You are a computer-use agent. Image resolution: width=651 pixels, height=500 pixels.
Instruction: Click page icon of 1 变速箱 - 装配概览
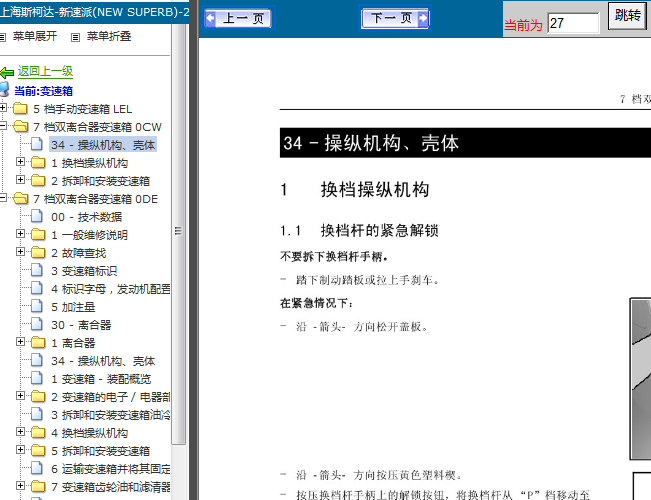pyautogui.click(x=37, y=378)
